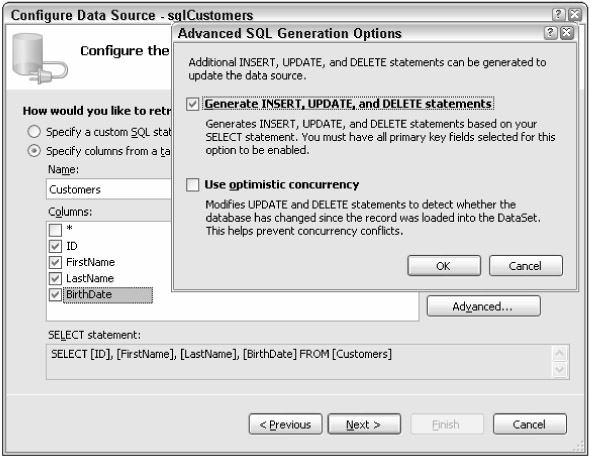
Task: Cancel the Advanced SQL options dialog
Action: click(x=526, y=266)
